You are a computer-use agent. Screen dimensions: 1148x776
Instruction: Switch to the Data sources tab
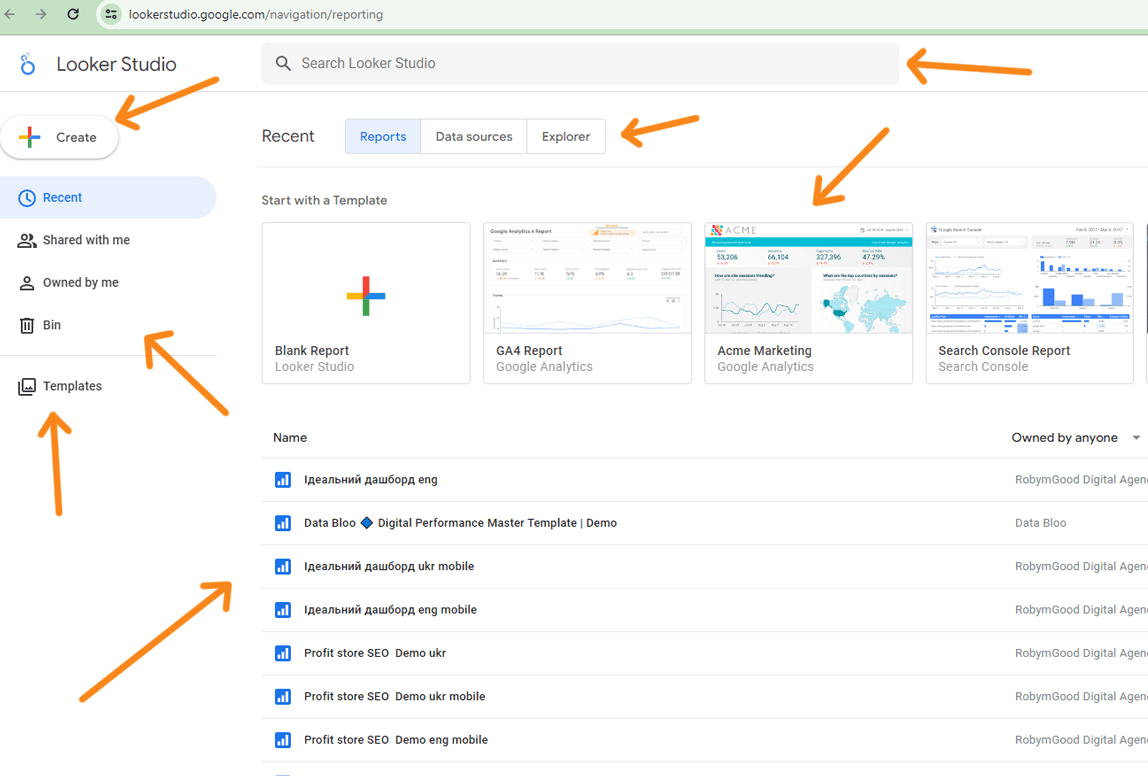474,136
